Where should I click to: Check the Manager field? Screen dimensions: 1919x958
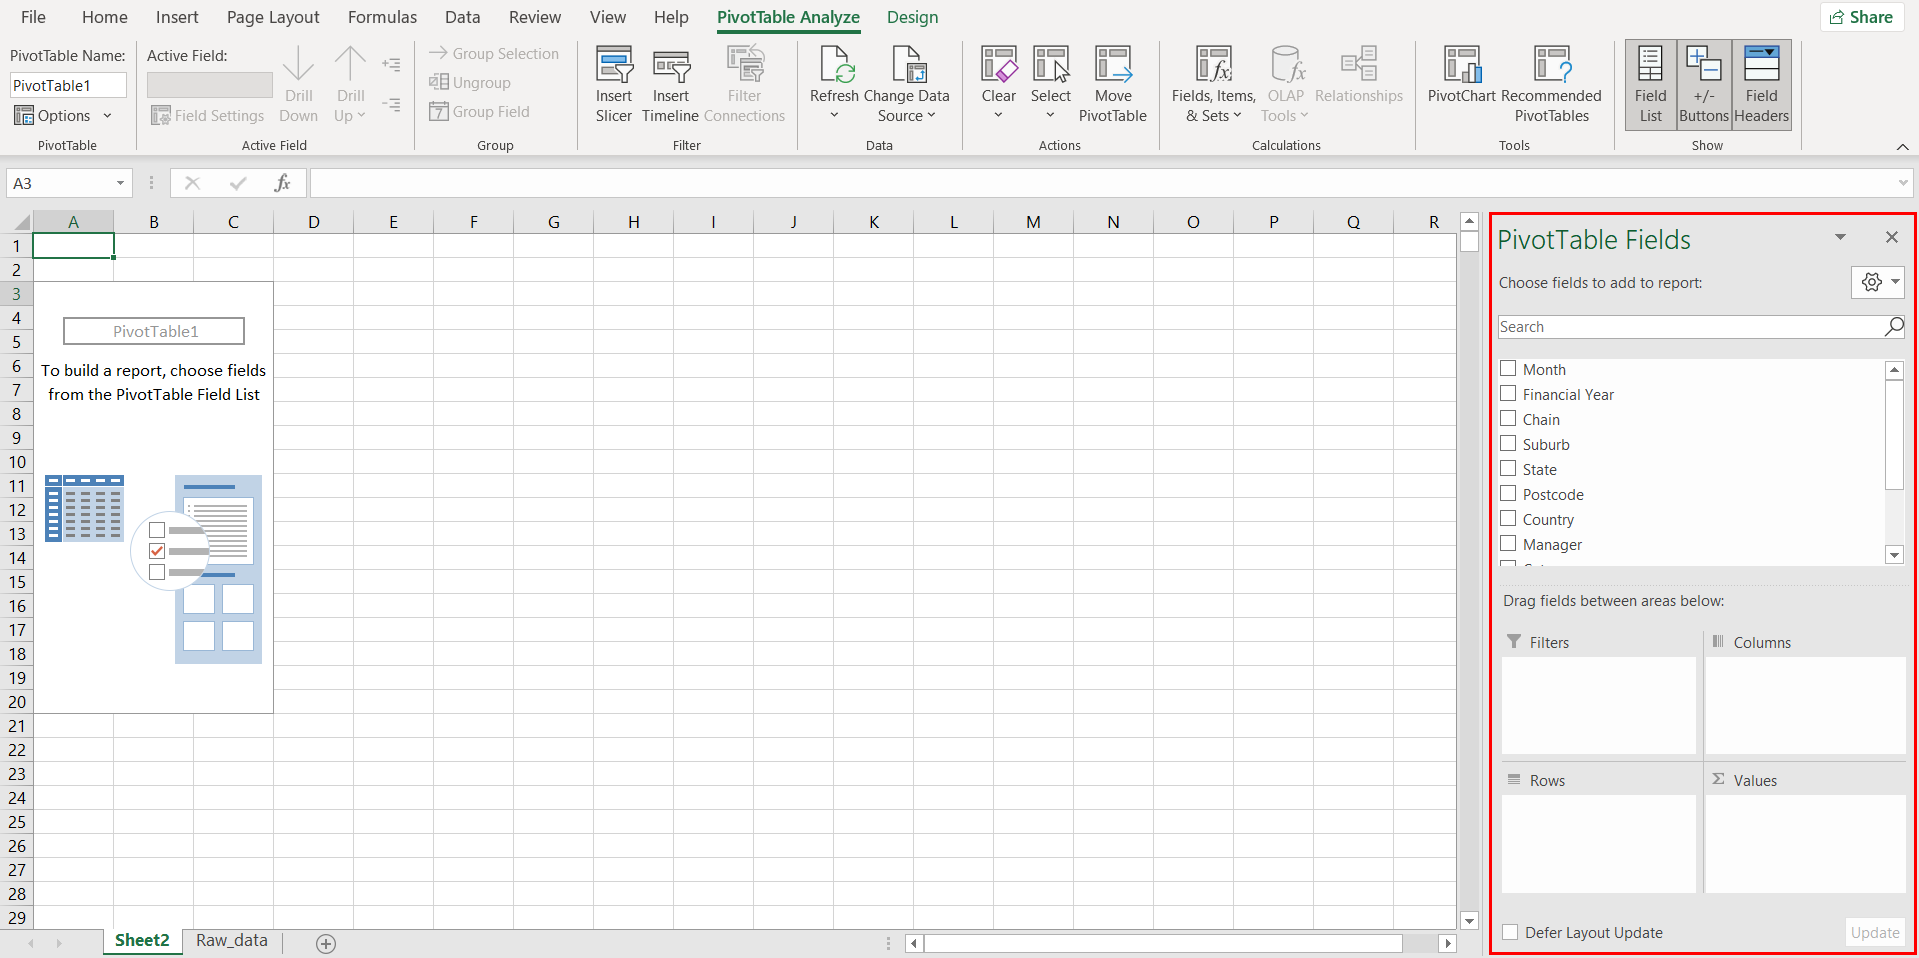coord(1508,544)
